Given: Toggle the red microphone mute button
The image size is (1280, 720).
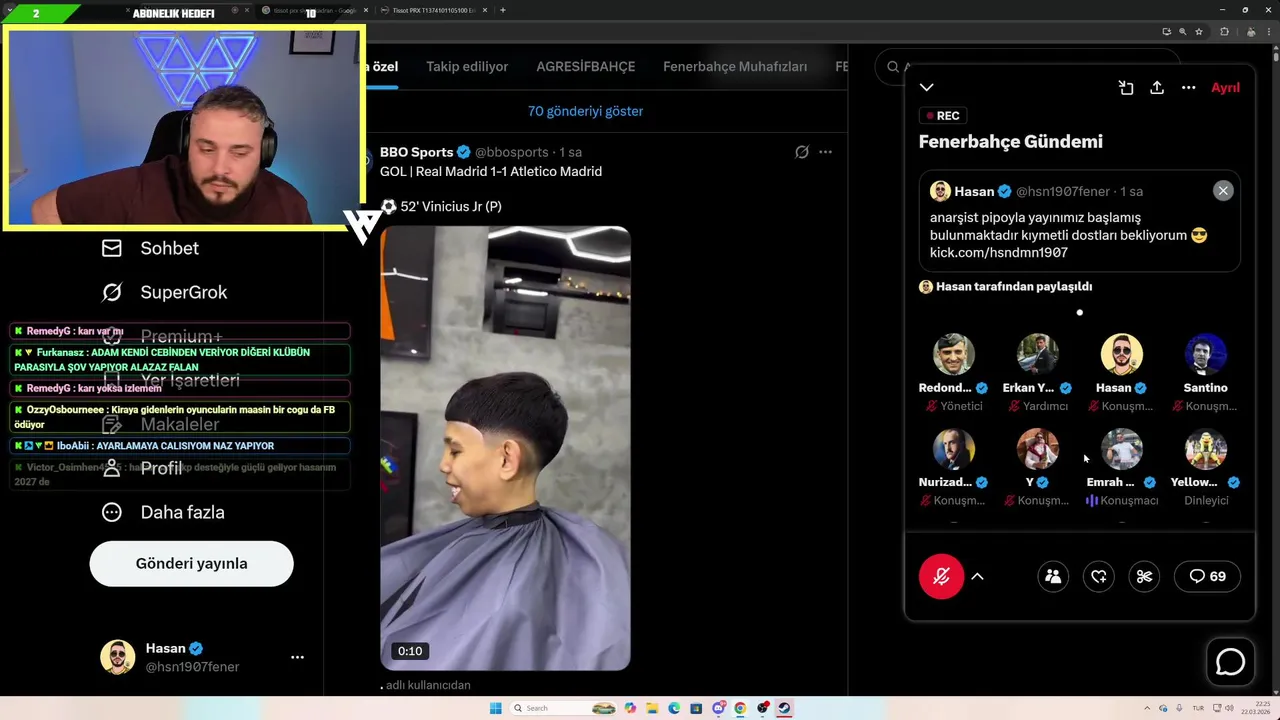Looking at the screenshot, I should (x=941, y=576).
